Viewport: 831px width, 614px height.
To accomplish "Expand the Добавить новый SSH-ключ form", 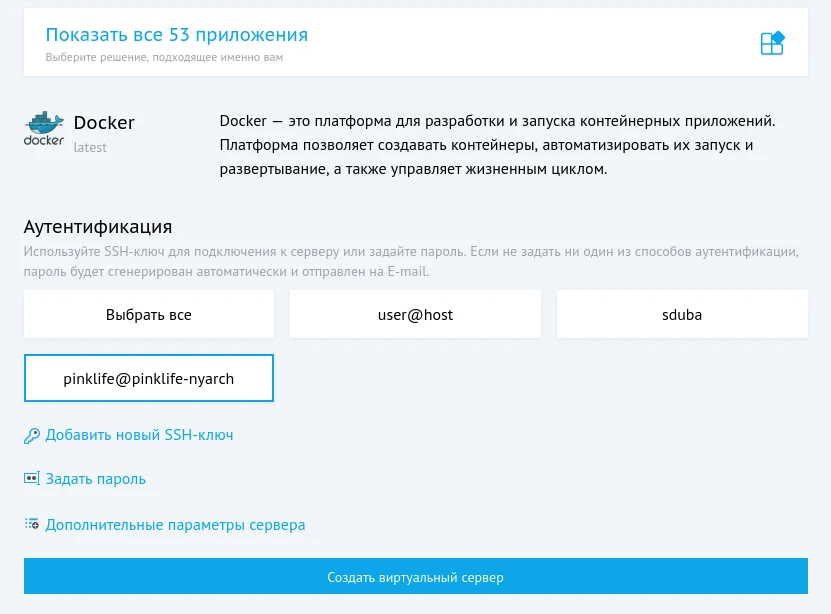I will click(x=139, y=435).
